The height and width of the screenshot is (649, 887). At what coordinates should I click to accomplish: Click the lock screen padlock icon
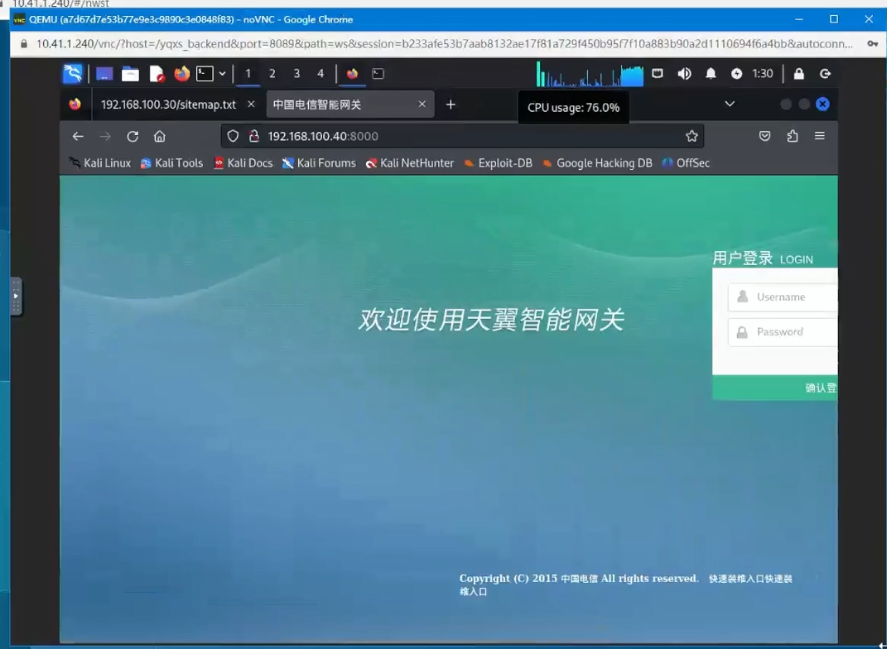799,74
